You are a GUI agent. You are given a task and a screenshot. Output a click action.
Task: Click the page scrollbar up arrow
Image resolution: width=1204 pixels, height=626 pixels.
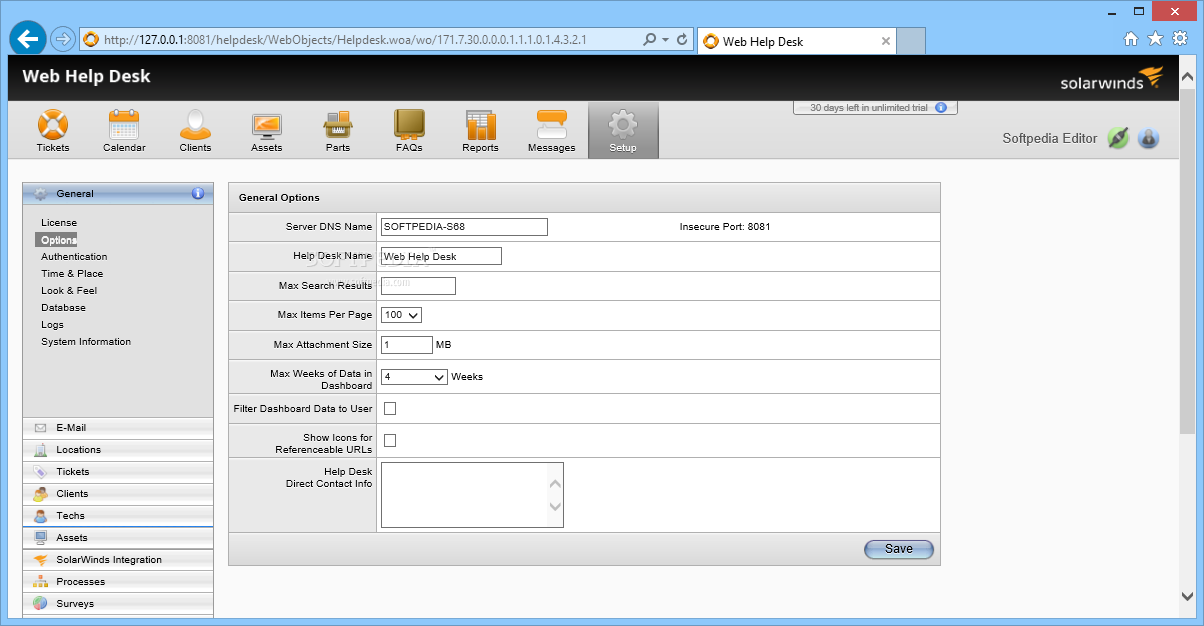pos(1187,78)
